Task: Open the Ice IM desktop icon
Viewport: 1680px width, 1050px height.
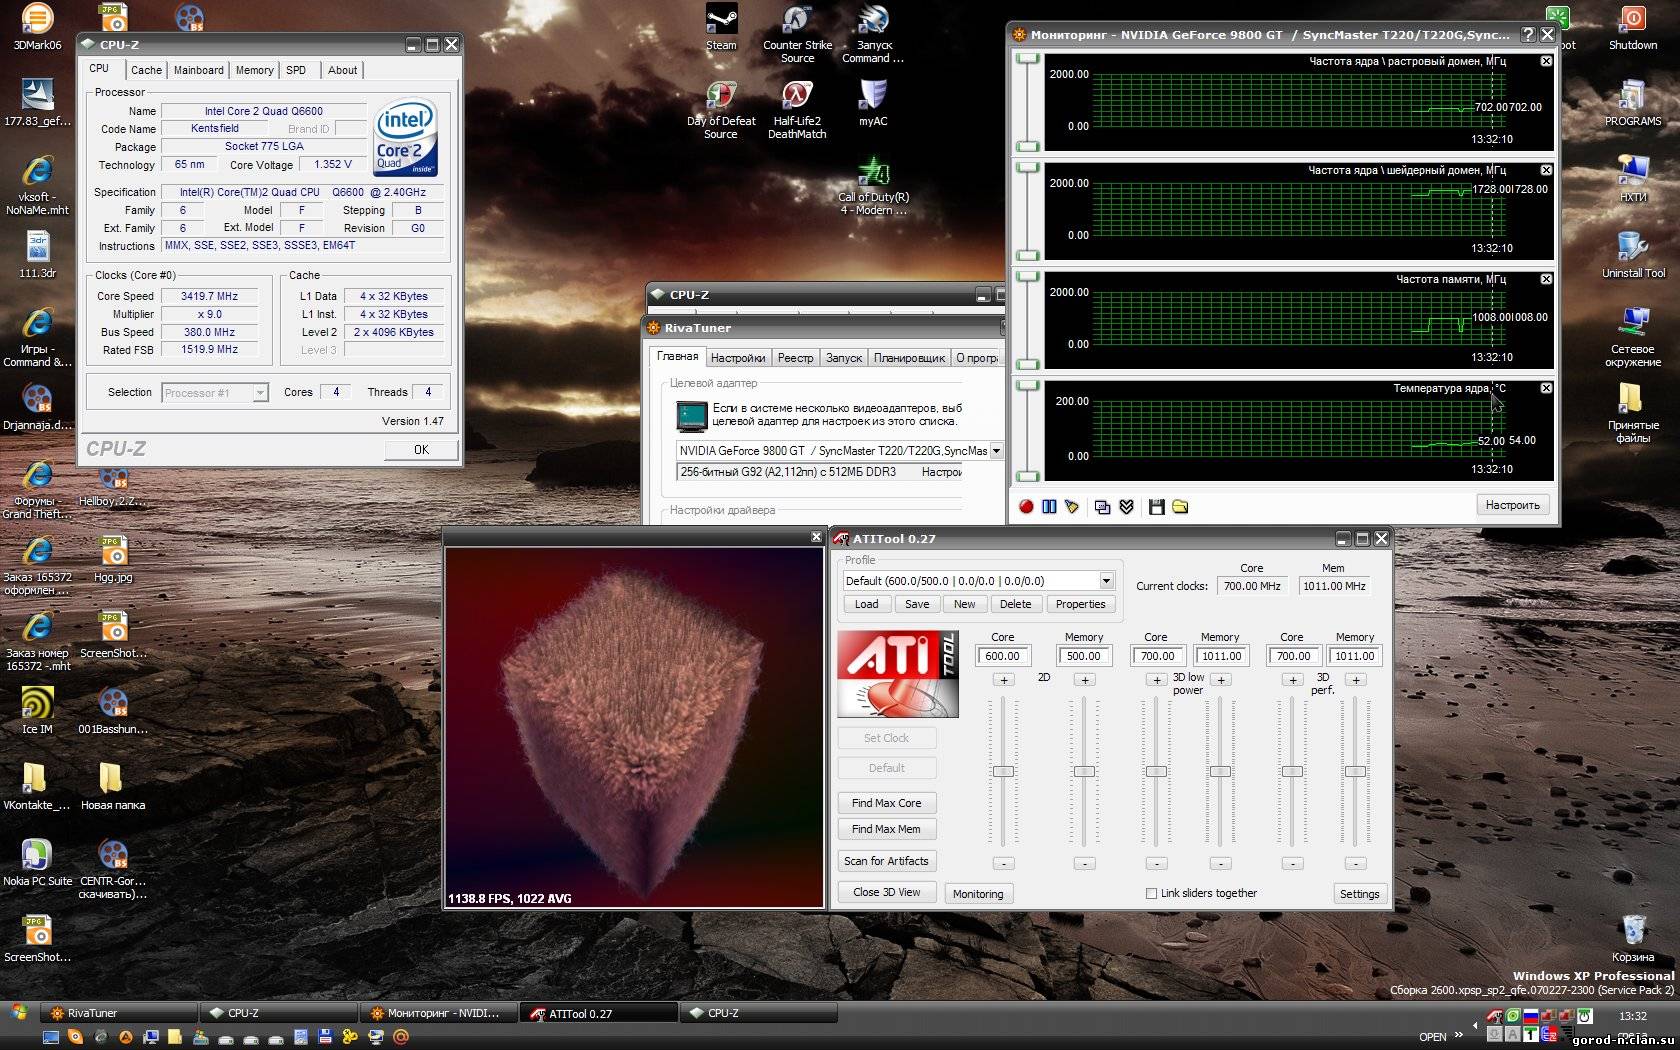Action: tap(37, 711)
